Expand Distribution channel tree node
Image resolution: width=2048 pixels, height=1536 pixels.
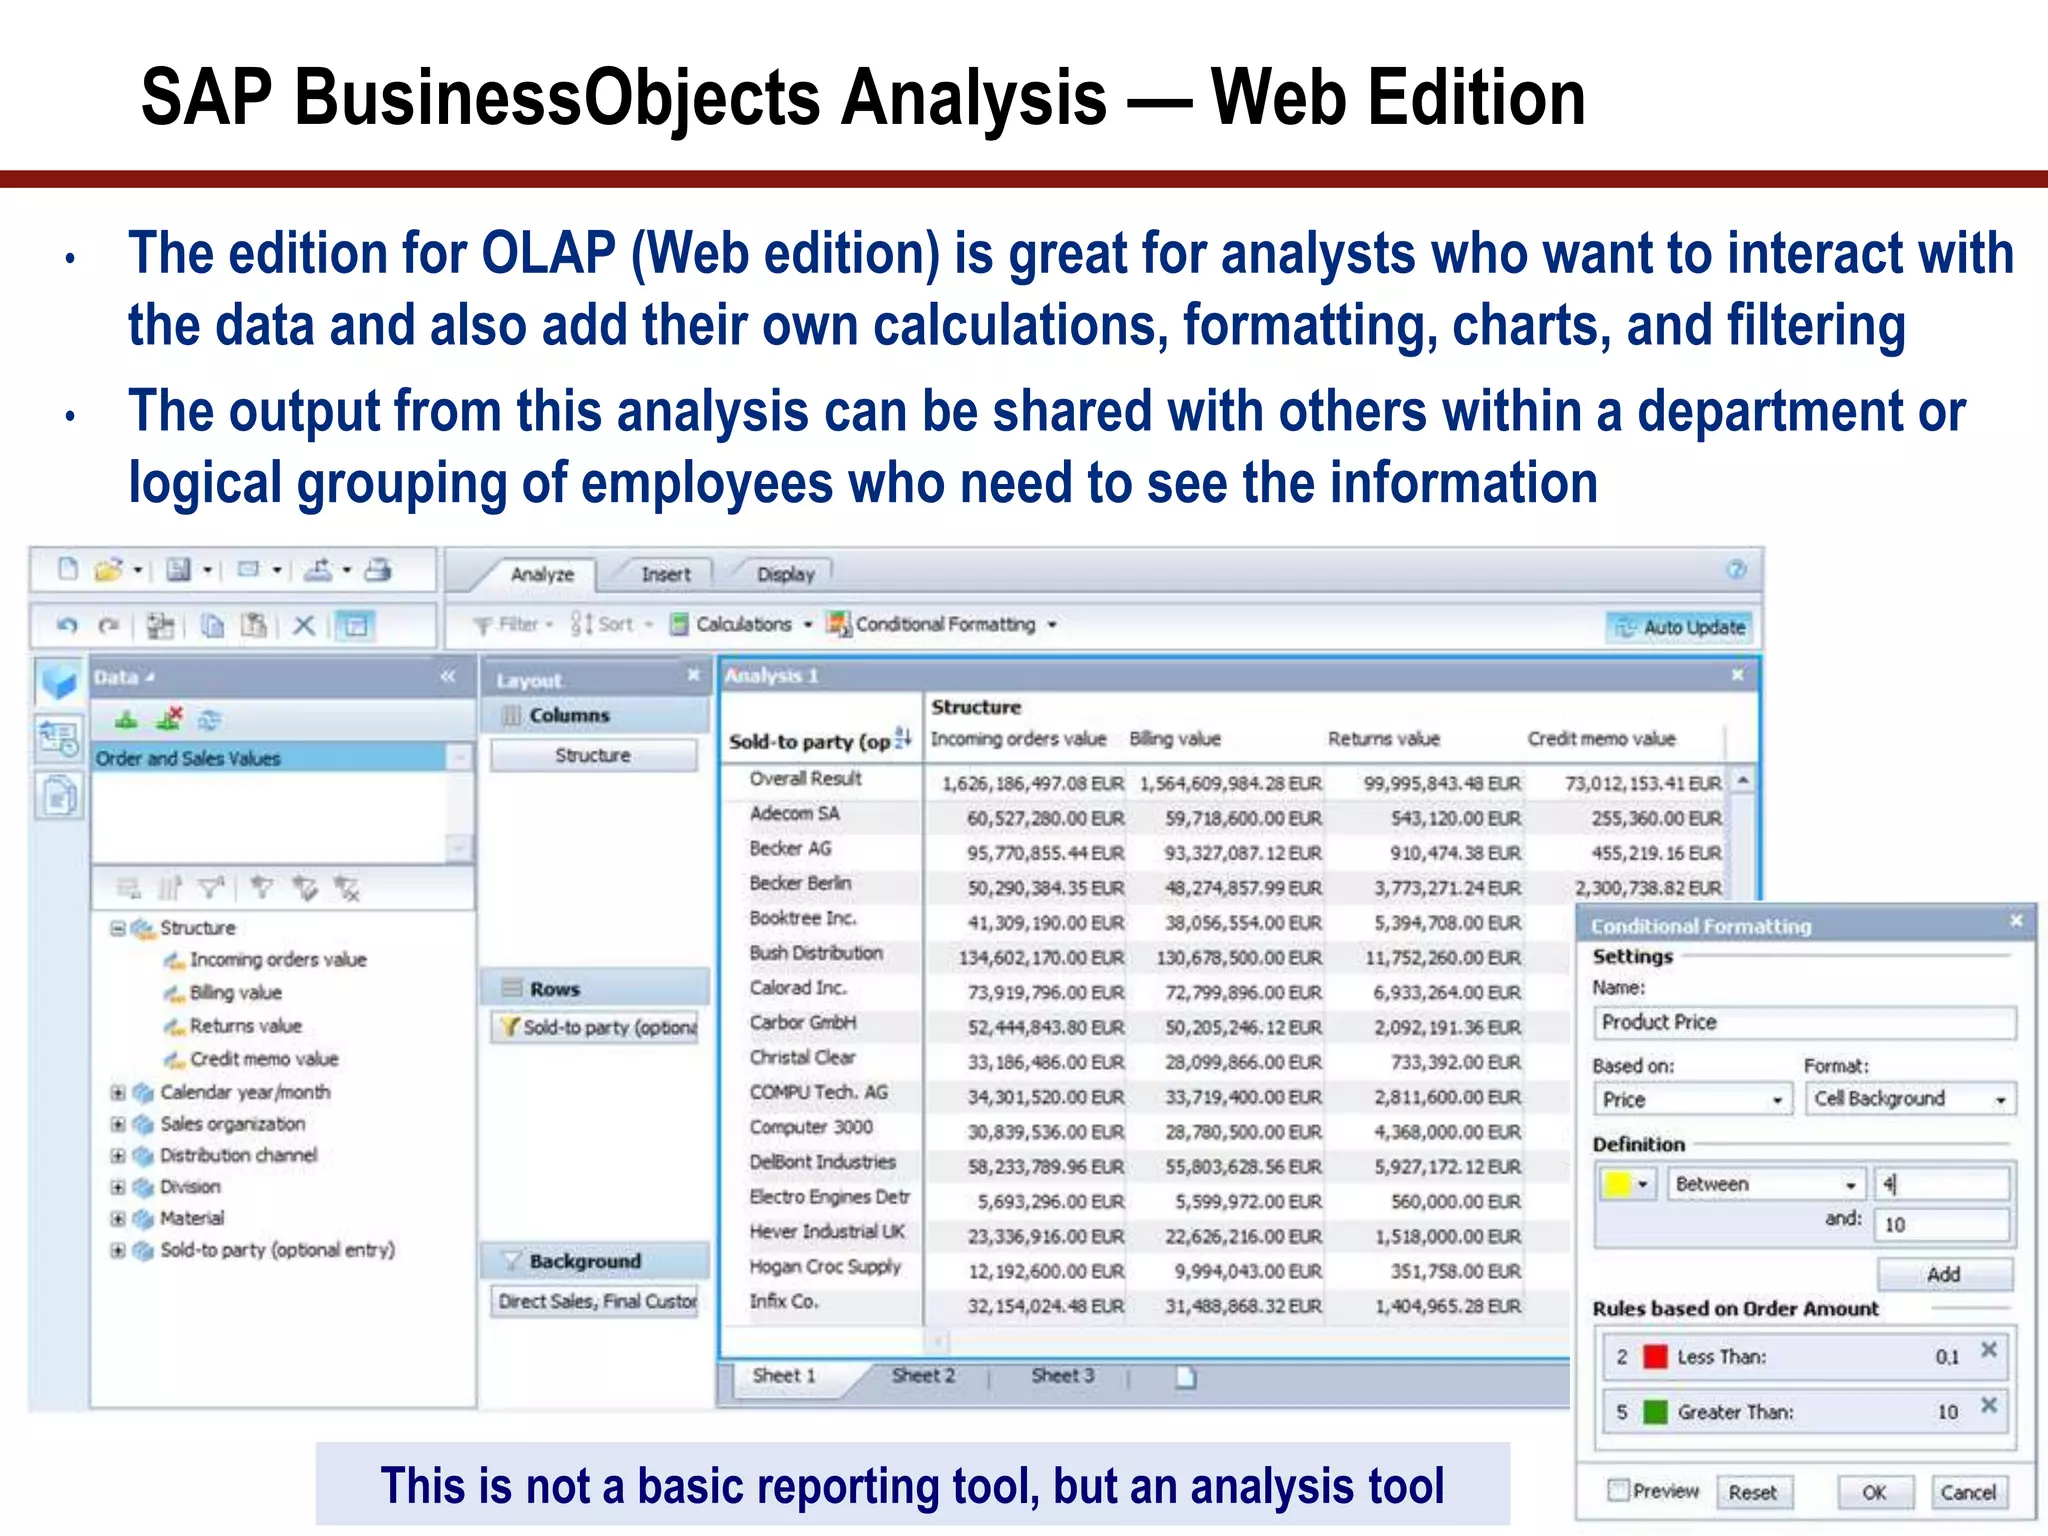click(118, 1155)
